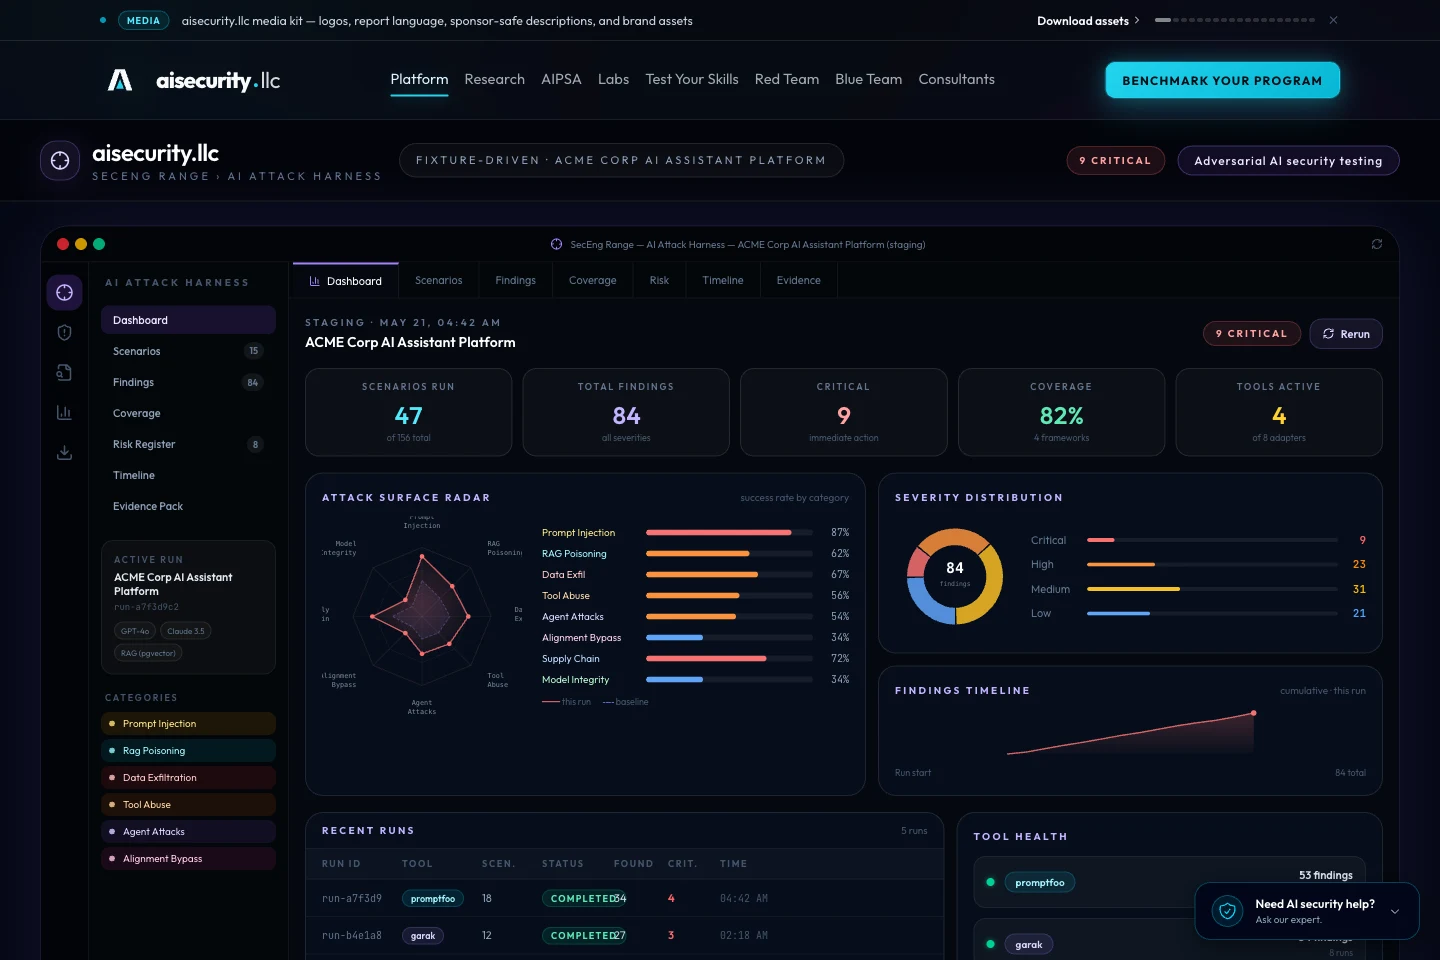The height and width of the screenshot is (960, 1440).
Task: Click the refresh icon in the window title bar
Action: point(1377,244)
